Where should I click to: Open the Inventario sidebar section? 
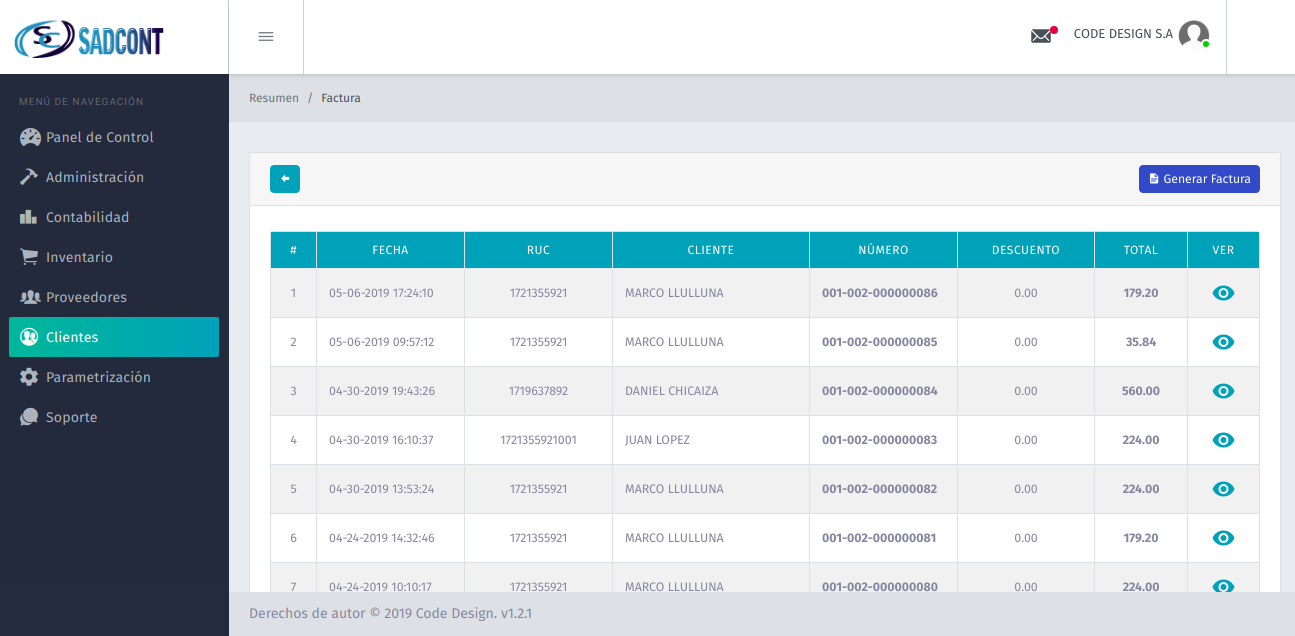coord(79,257)
